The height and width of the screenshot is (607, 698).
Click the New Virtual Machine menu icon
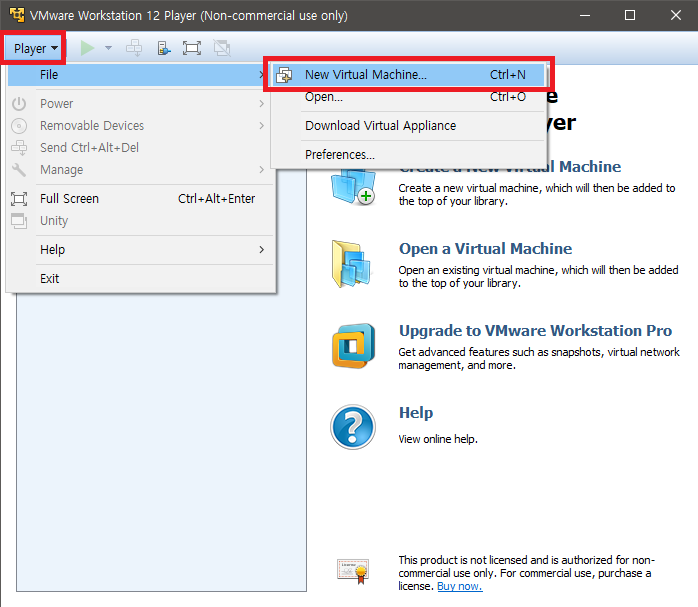tap(284, 75)
